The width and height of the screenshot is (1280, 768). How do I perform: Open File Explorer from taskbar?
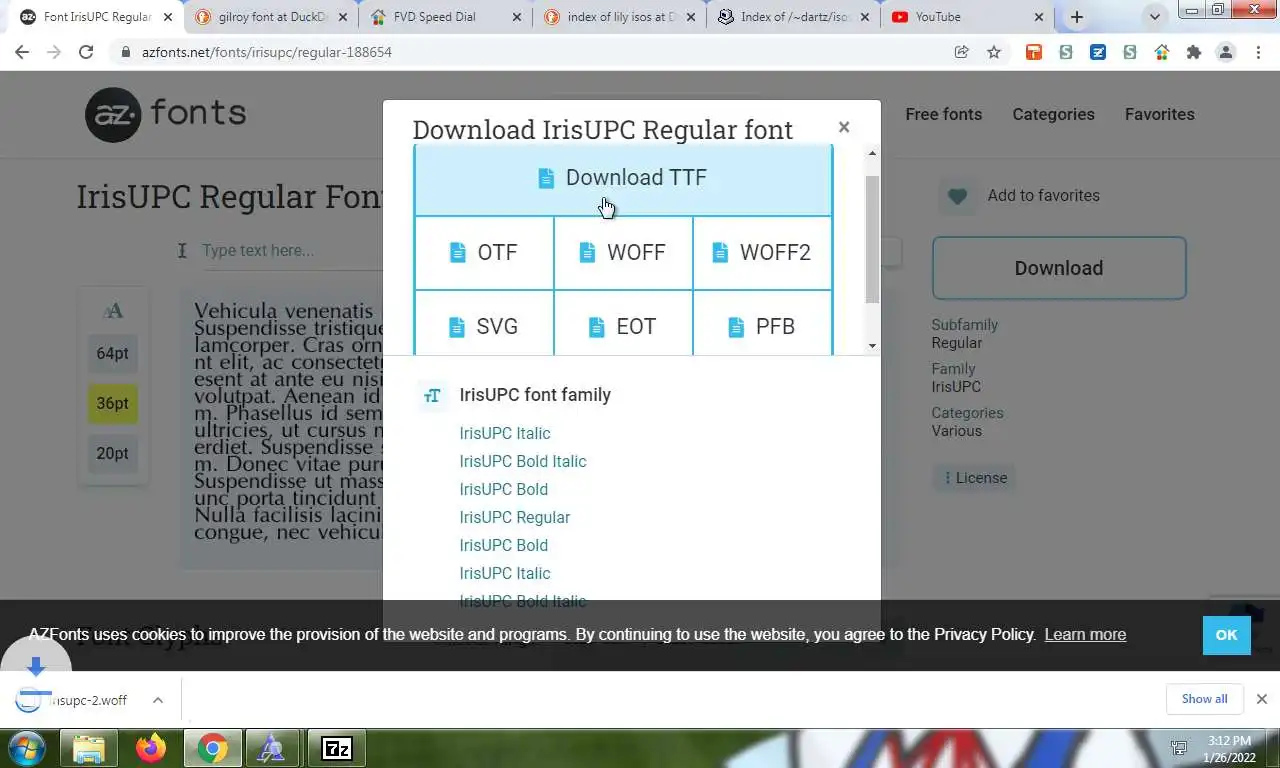tap(89, 748)
